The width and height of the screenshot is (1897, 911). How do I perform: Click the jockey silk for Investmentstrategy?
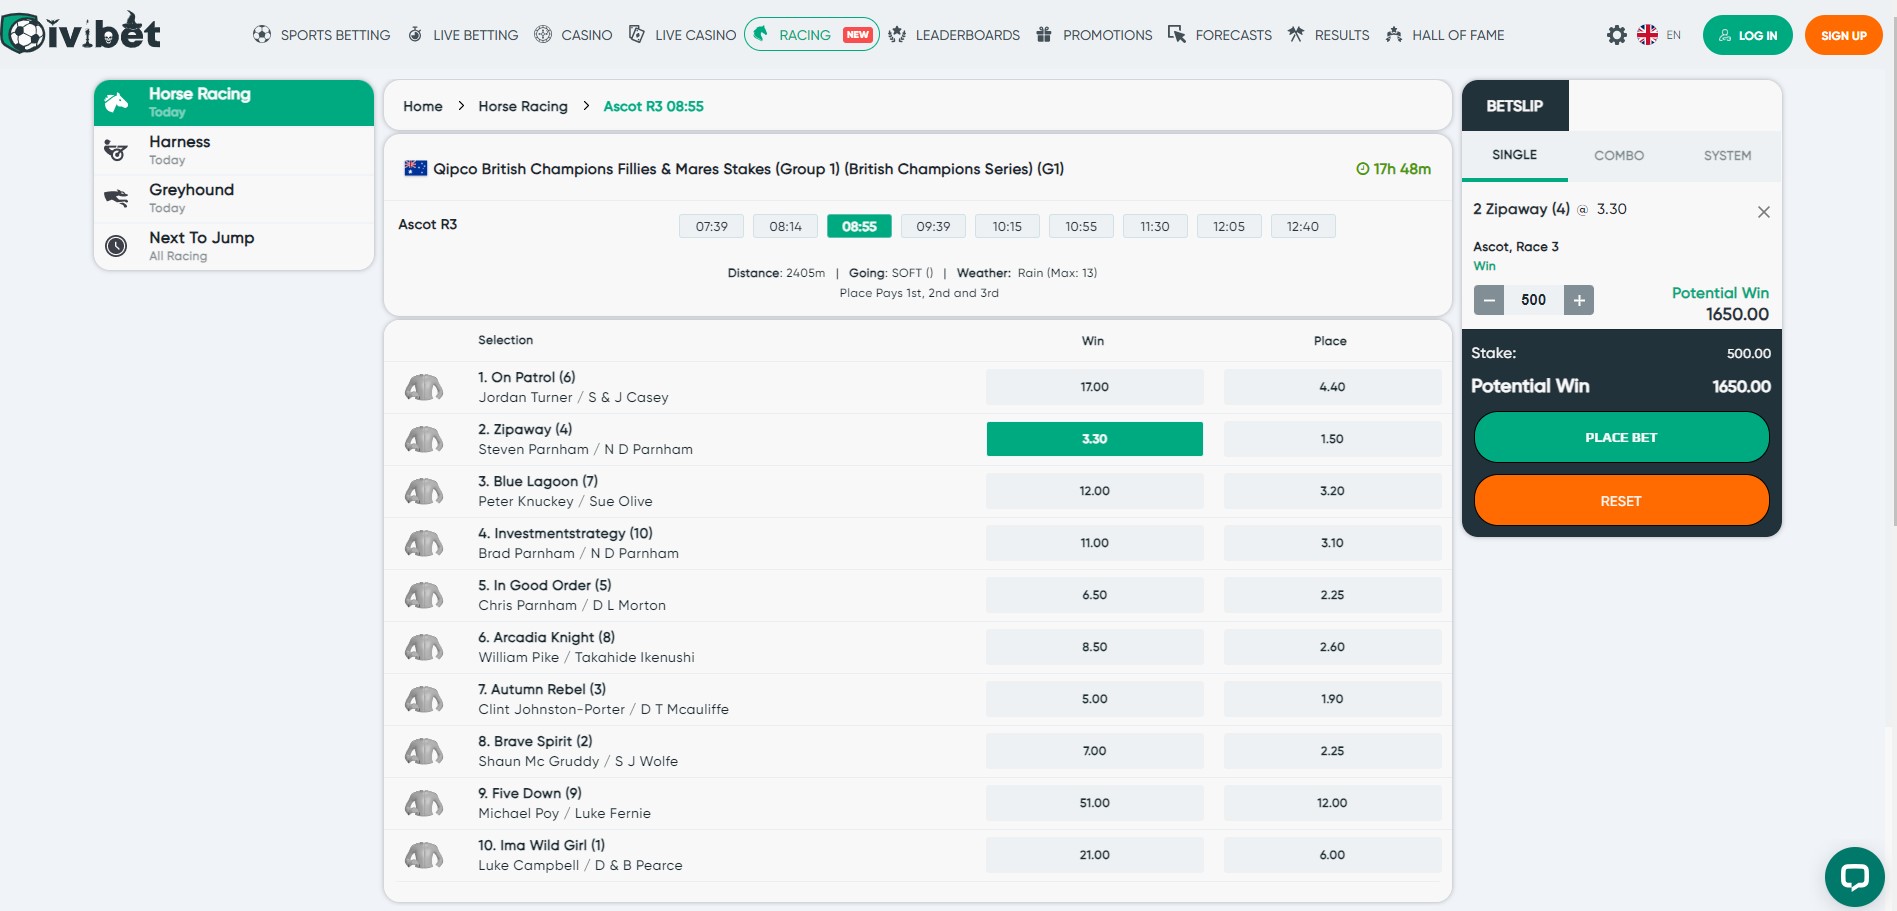(424, 543)
